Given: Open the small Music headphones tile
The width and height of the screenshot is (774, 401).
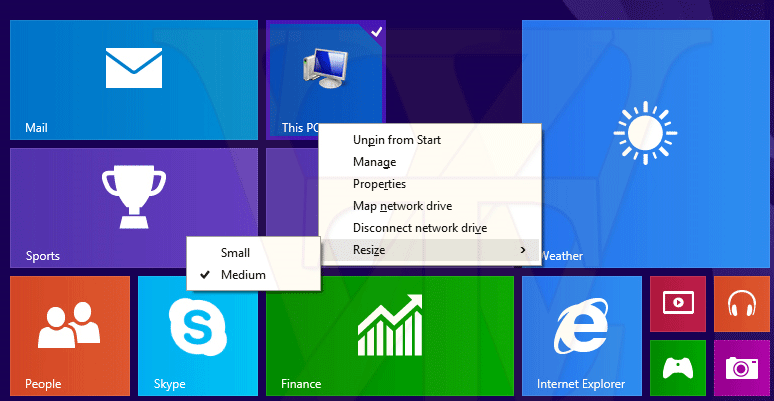Looking at the screenshot, I should [x=742, y=304].
